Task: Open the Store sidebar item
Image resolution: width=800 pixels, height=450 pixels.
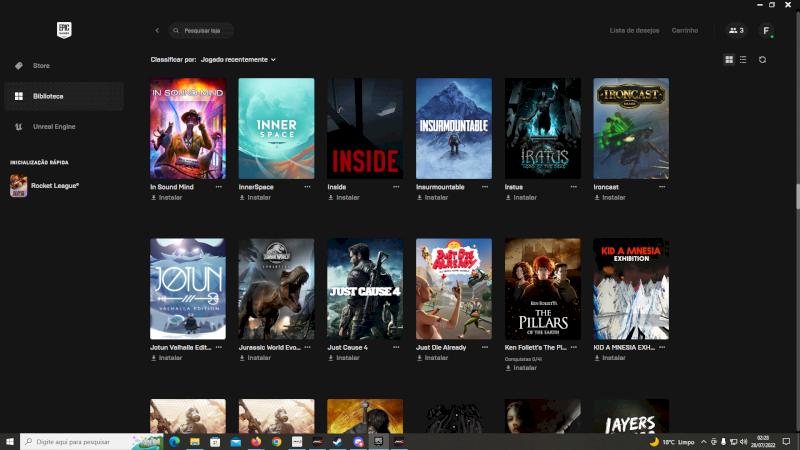Action: pyautogui.click(x=41, y=66)
